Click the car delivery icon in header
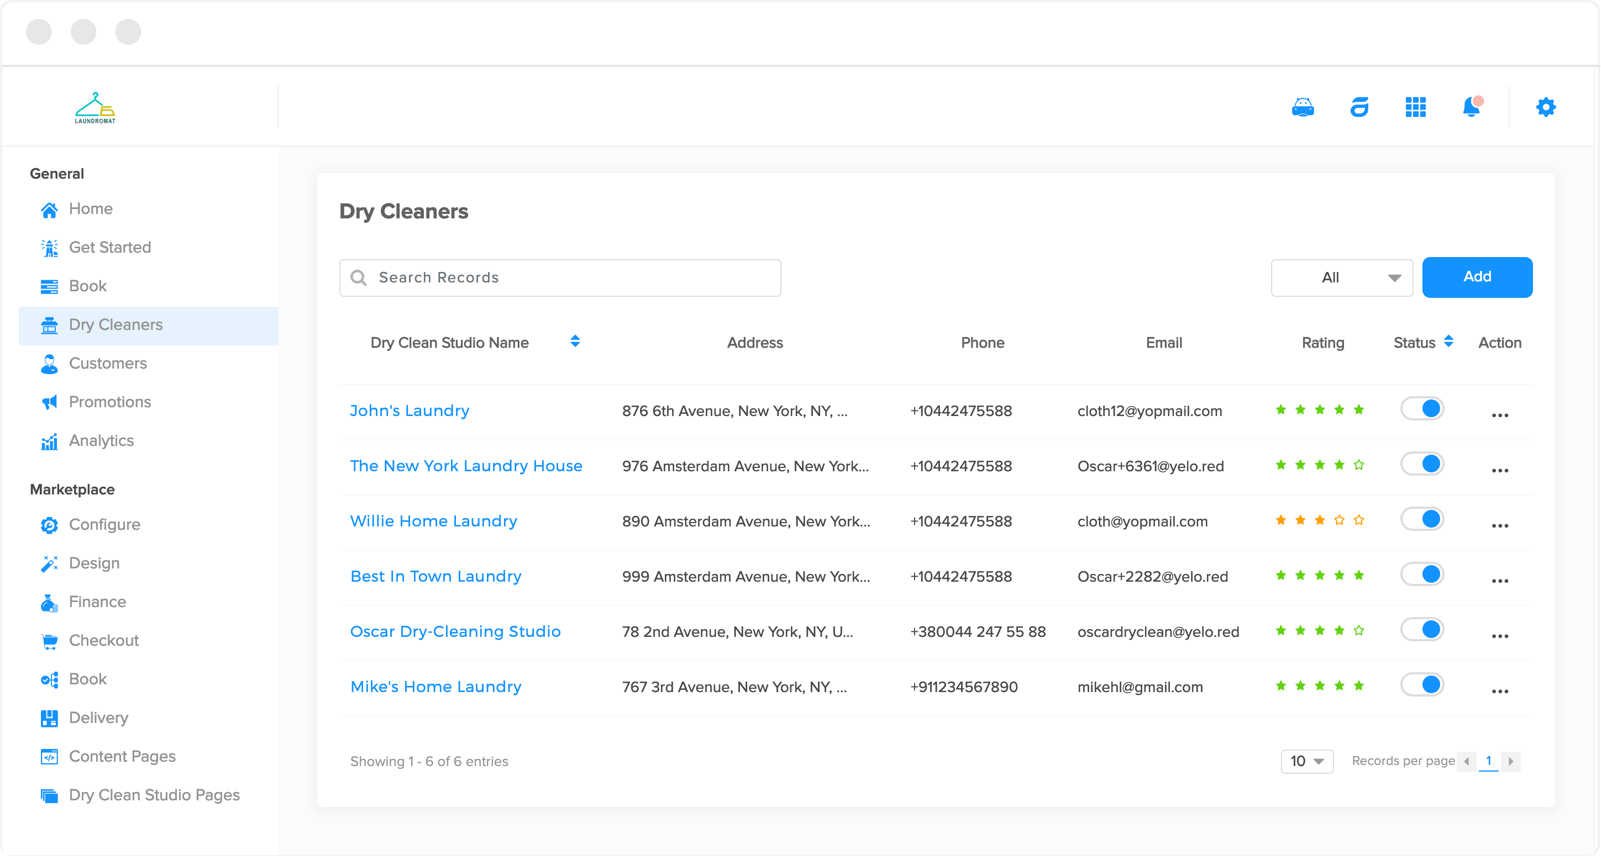The image size is (1601, 856). point(1302,107)
